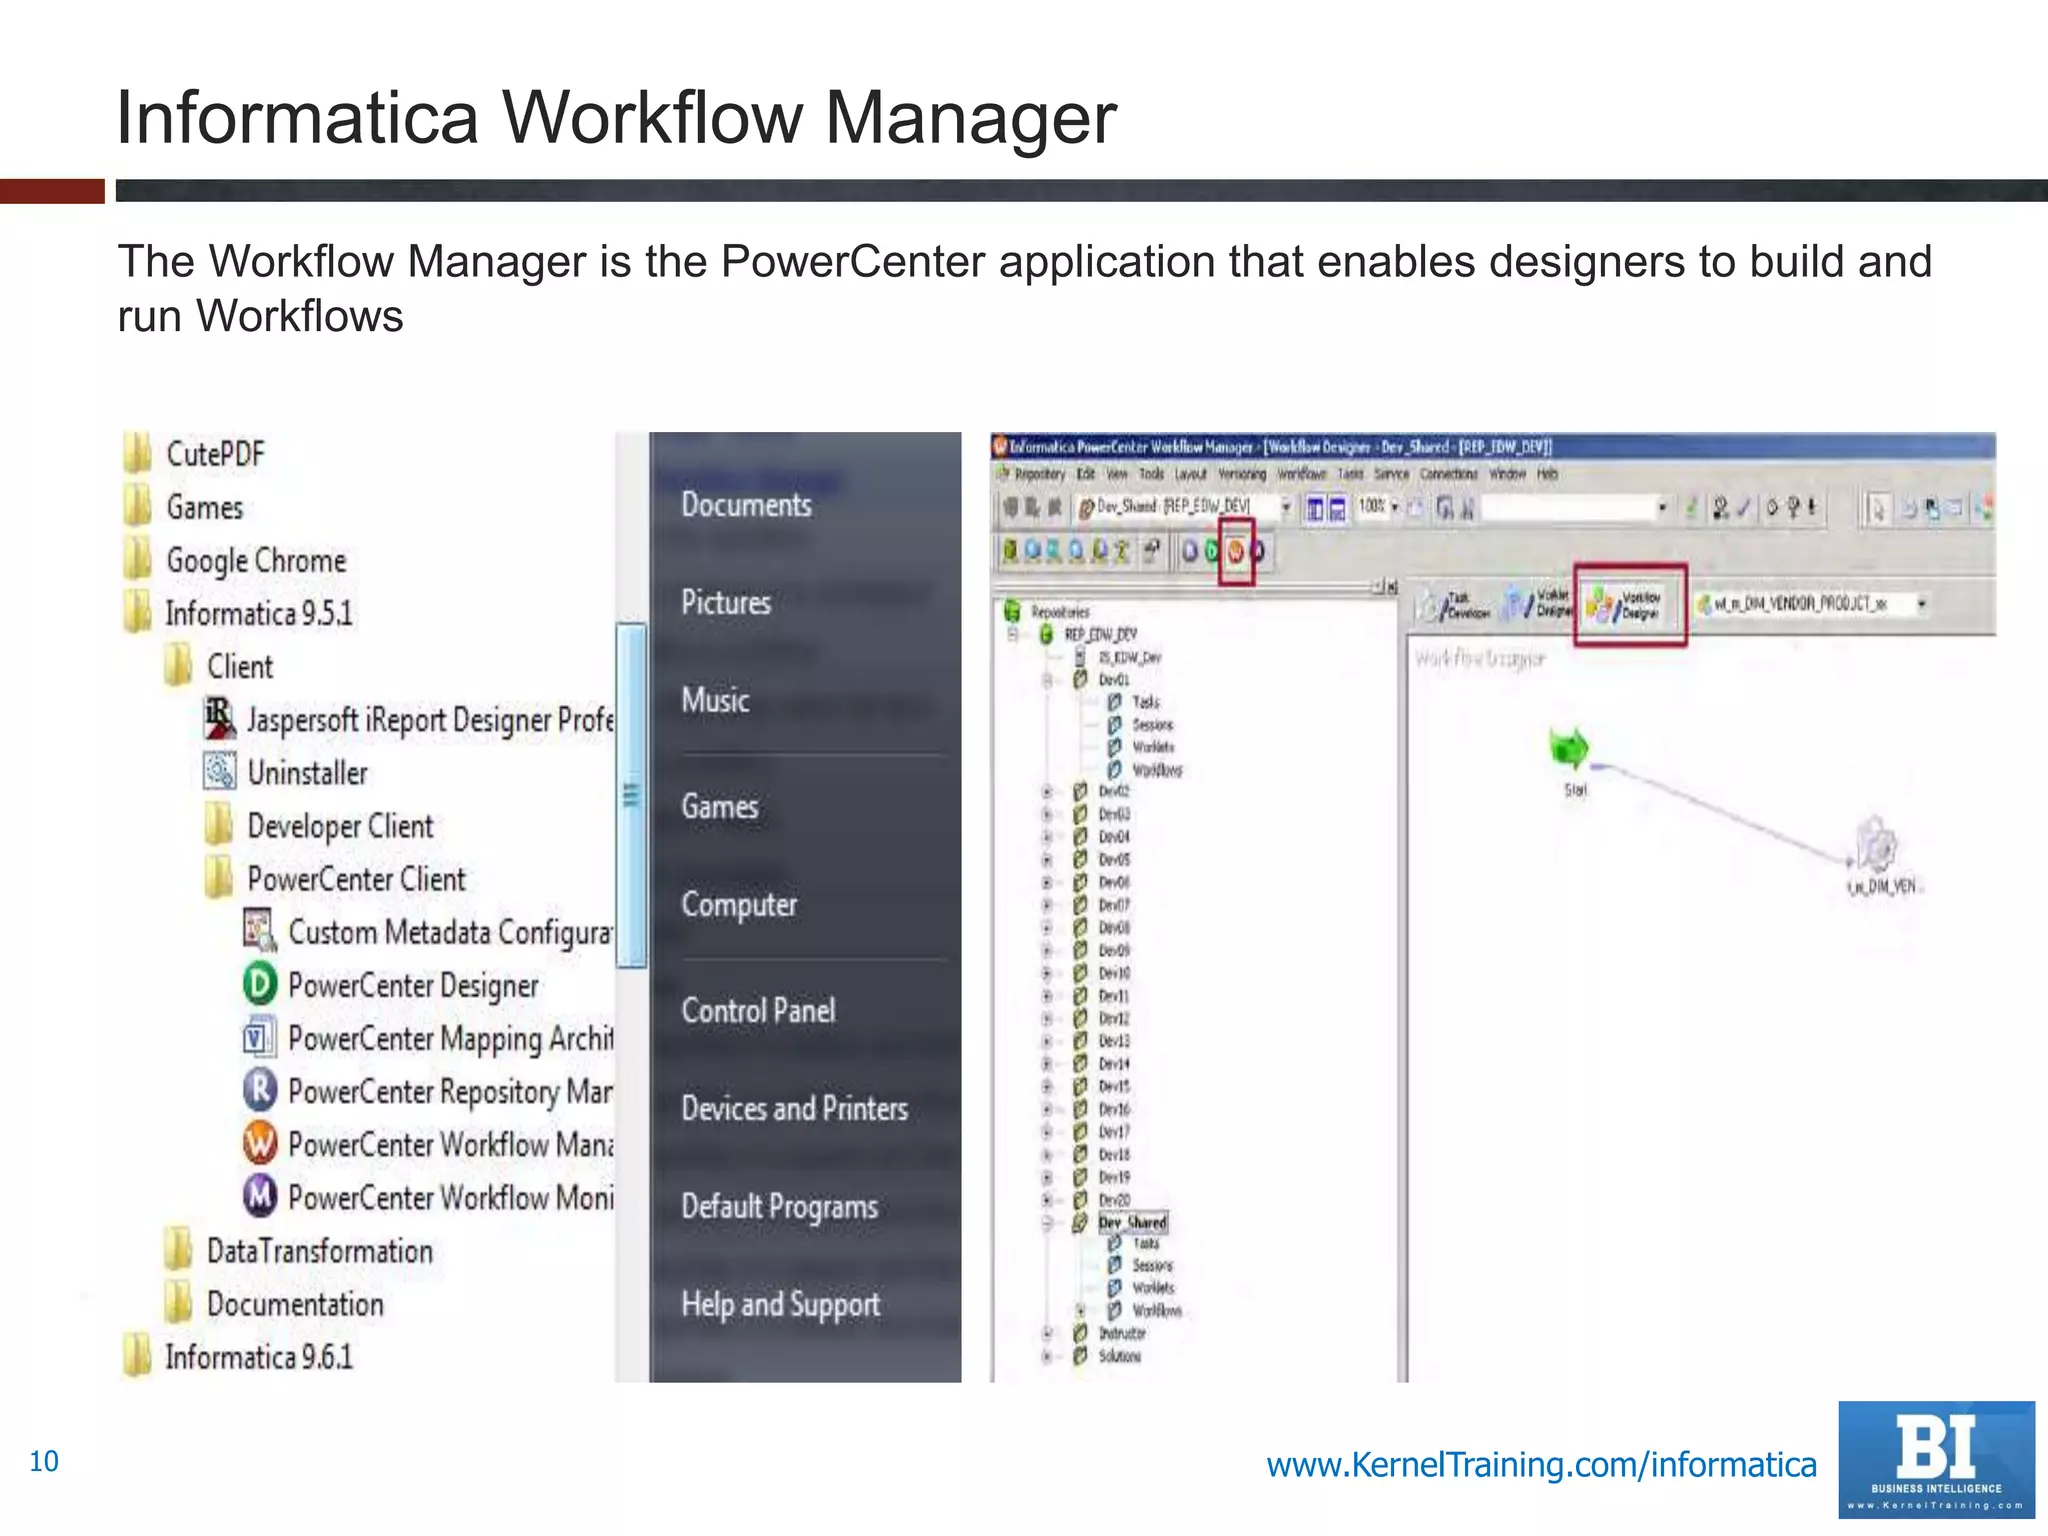2048x1536 pixels.
Task: Select Worklets under Dev_Shared
Action: (1153, 1288)
